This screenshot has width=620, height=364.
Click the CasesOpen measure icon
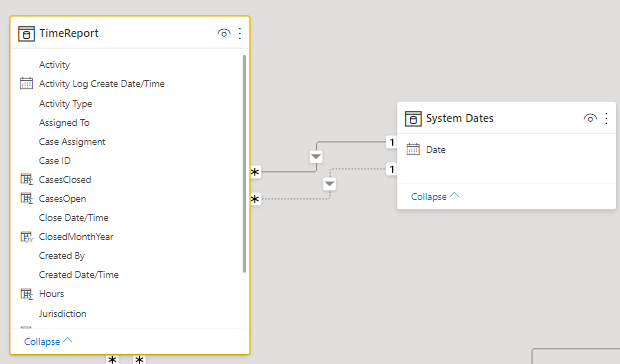(26, 198)
